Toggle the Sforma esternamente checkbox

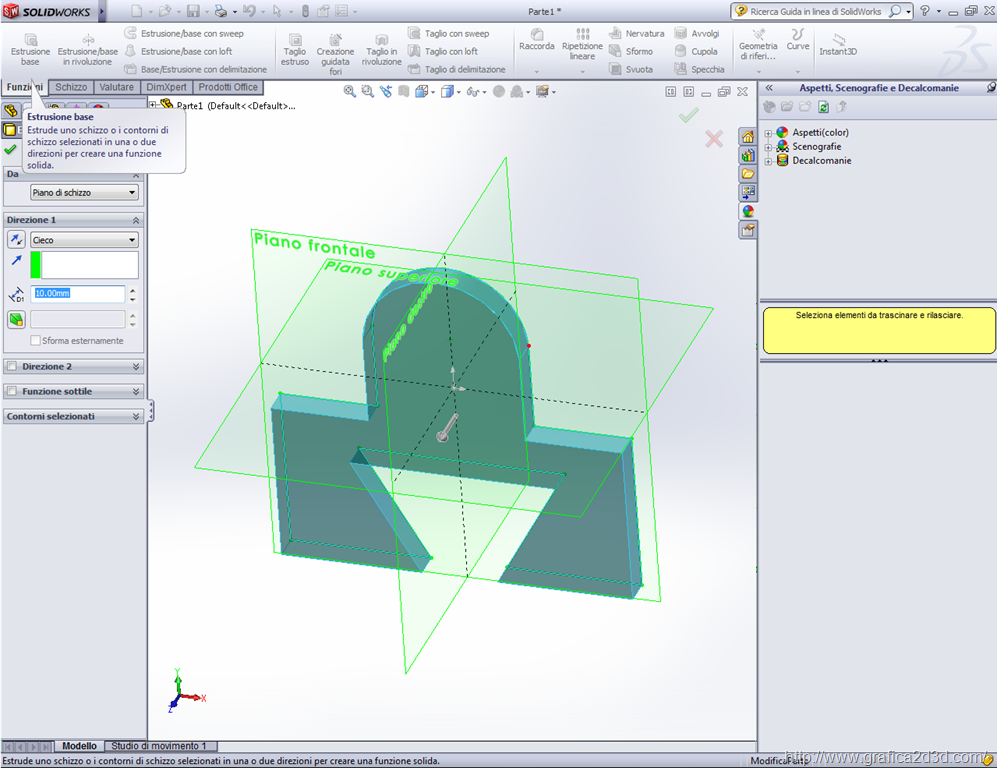[x=36, y=341]
